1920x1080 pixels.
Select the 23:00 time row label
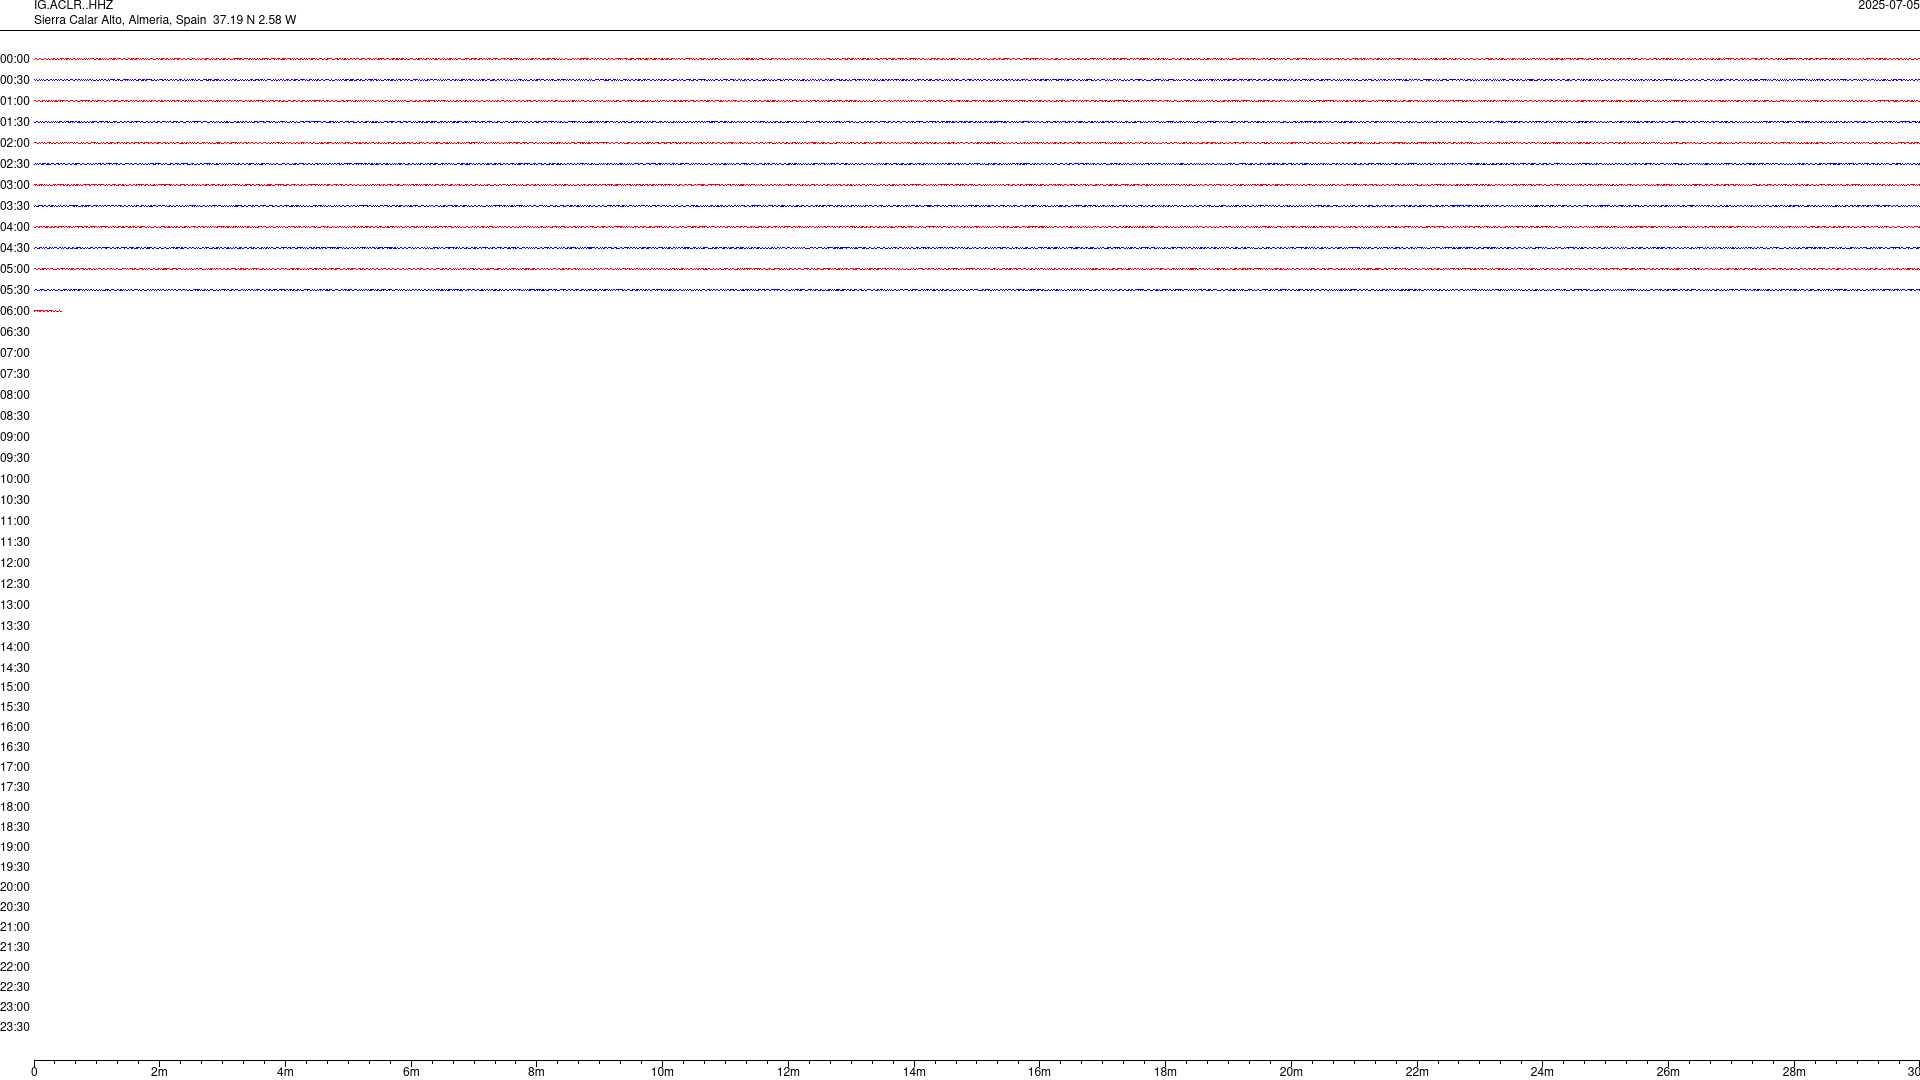(15, 1007)
